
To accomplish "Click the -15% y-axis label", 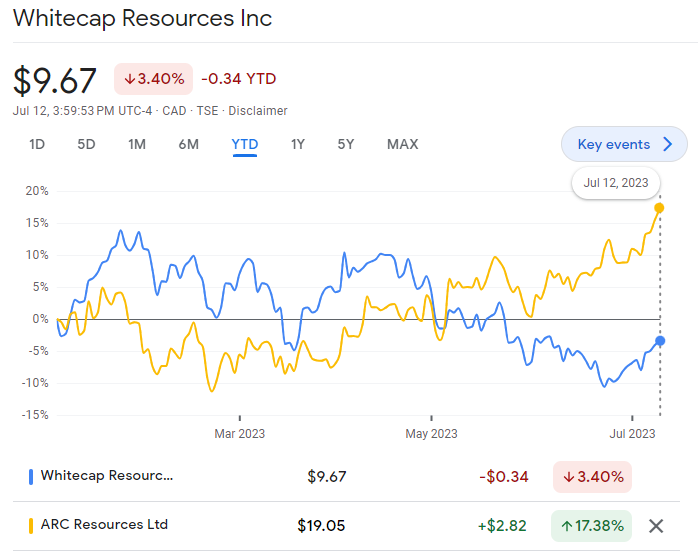I will 35,415.
